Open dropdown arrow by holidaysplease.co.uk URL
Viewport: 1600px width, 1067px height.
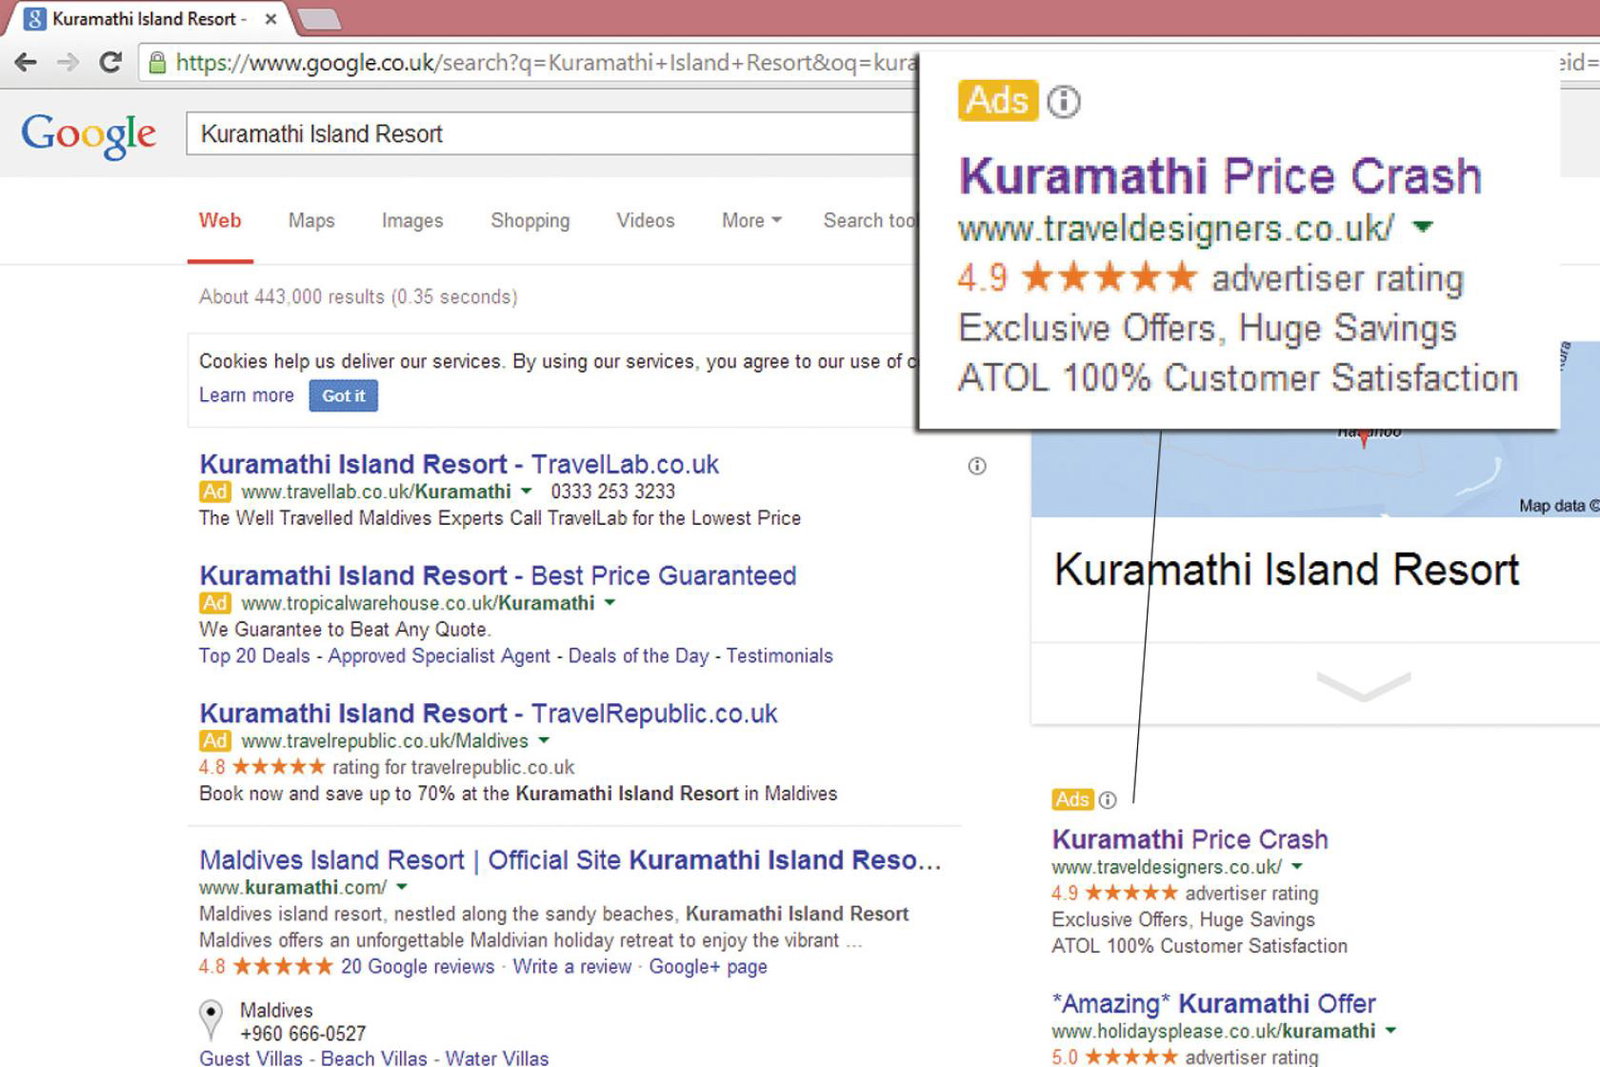[1391, 1031]
